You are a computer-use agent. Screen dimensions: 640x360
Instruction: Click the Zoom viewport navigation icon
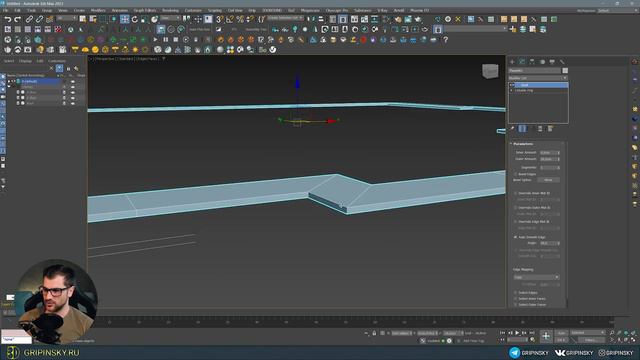point(612,333)
